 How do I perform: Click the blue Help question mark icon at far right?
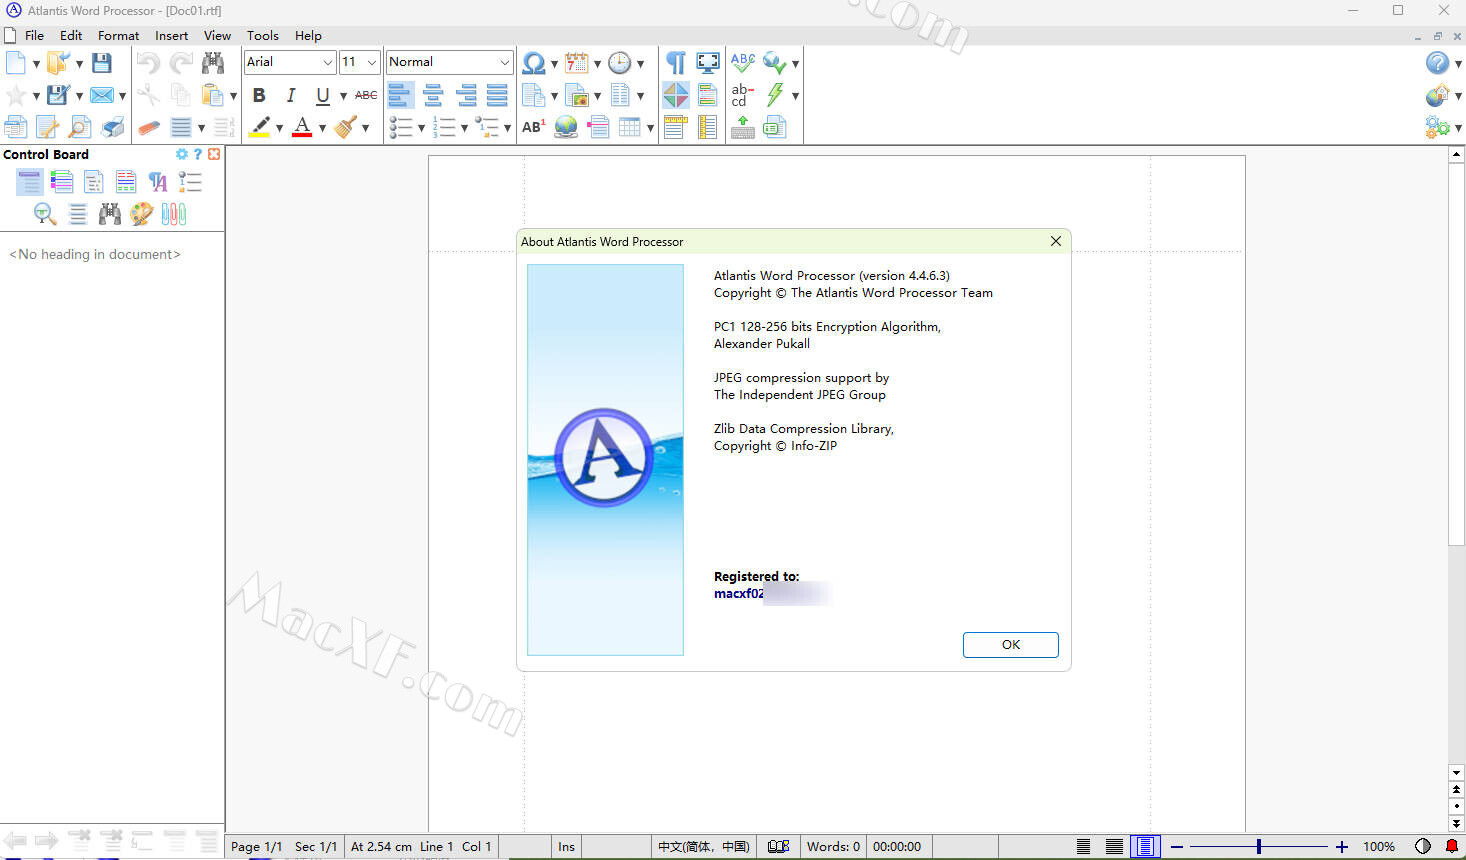(x=1437, y=63)
